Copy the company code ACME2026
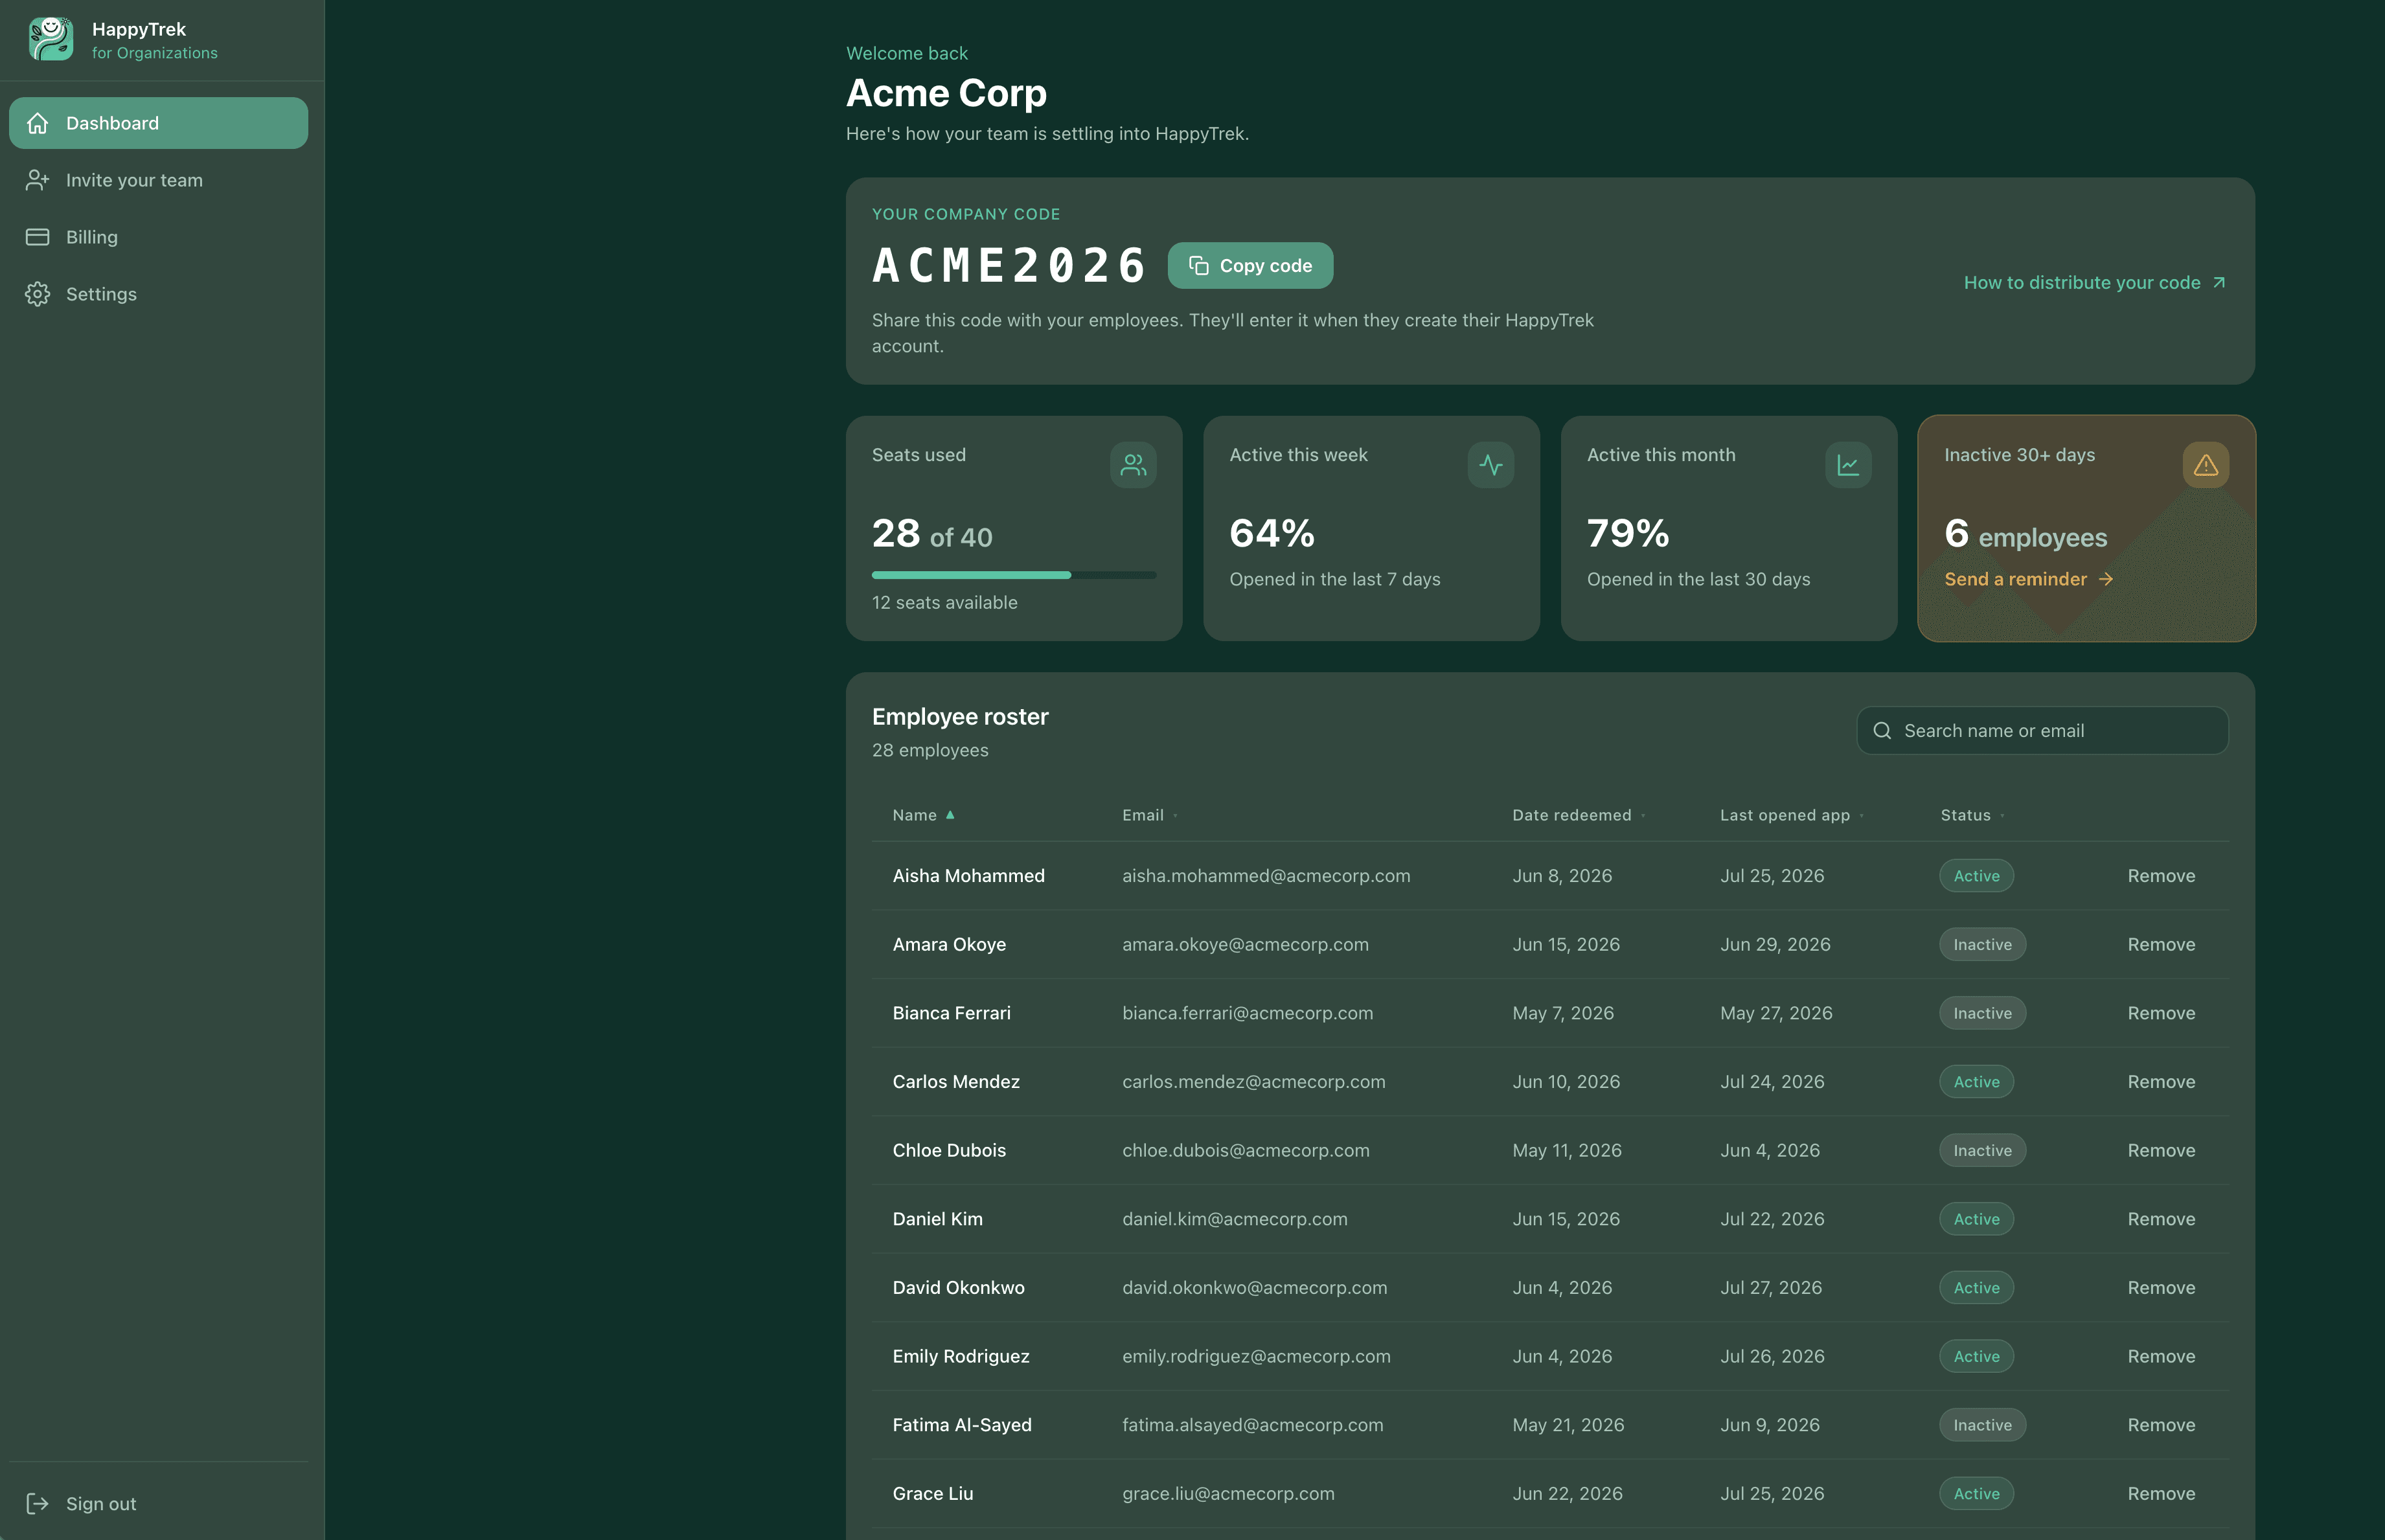 click(x=1250, y=266)
